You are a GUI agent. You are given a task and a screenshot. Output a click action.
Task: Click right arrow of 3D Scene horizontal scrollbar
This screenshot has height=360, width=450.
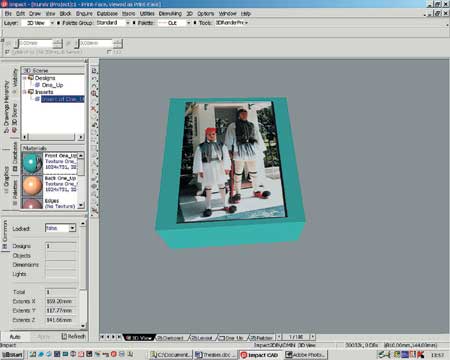81,137
